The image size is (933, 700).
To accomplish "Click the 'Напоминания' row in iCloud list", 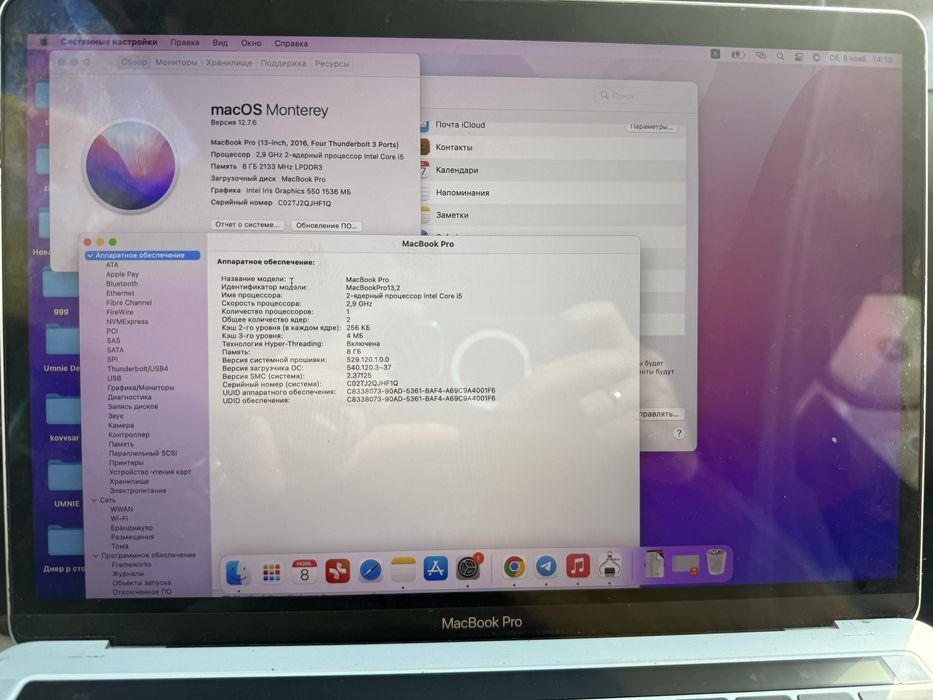I will click(x=552, y=192).
